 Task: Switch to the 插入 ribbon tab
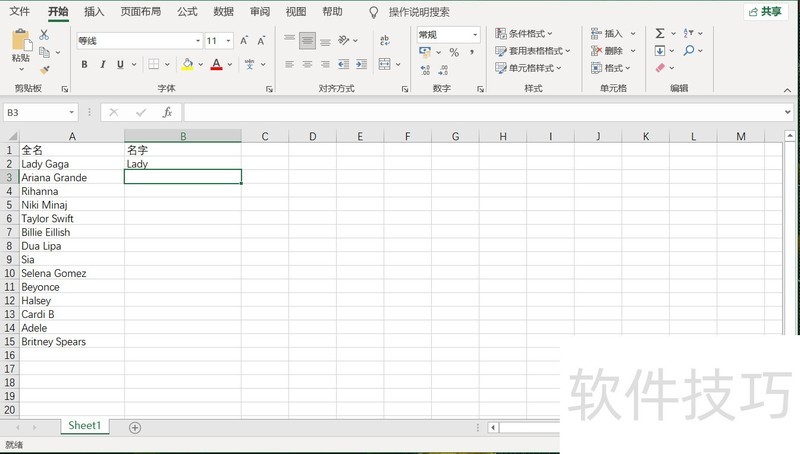click(94, 12)
